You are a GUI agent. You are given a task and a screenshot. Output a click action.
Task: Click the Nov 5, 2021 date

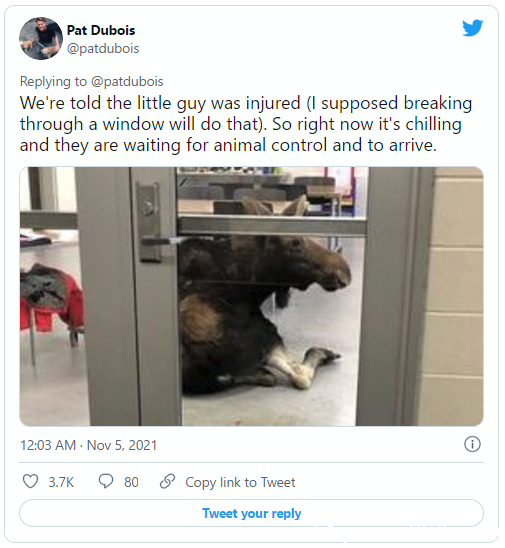click(x=122, y=445)
